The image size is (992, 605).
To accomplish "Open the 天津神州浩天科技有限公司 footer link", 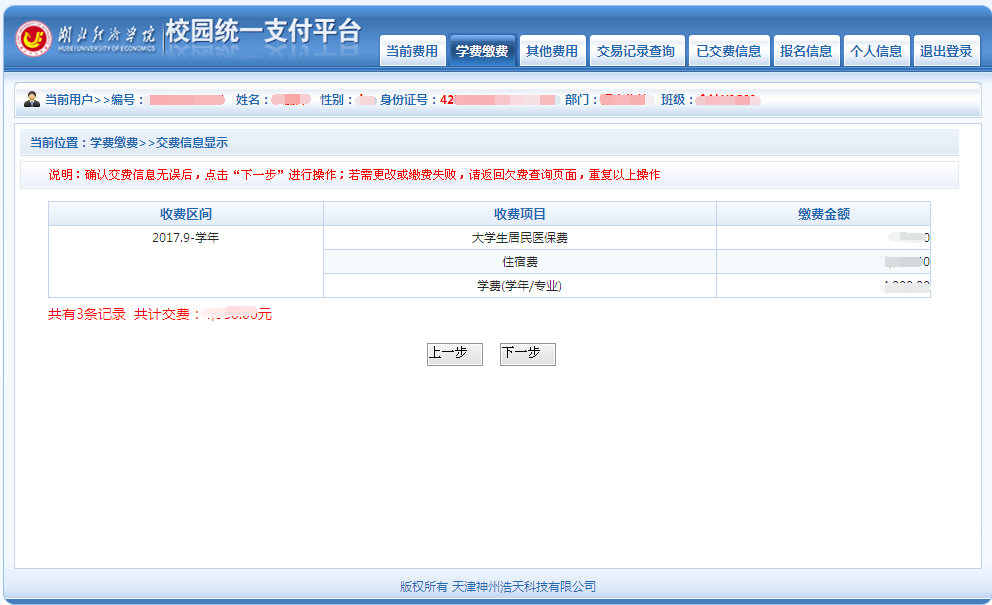I will point(524,586).
